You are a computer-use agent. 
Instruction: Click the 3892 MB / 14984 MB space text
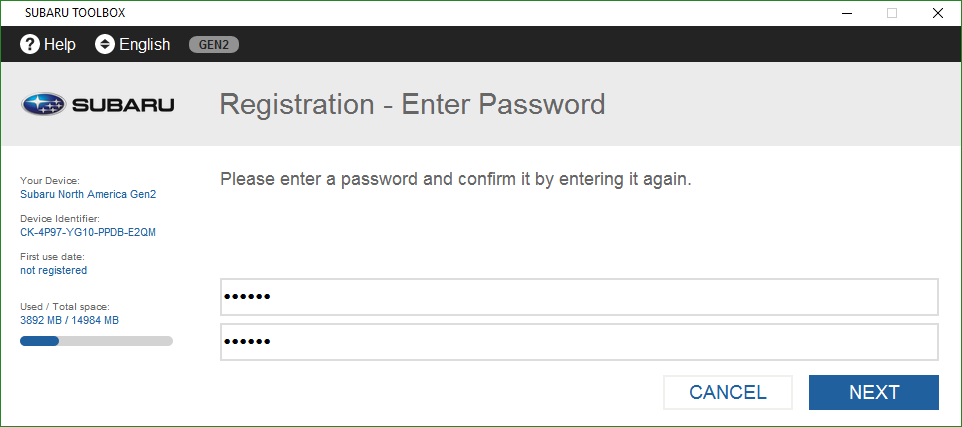[69, 320]
